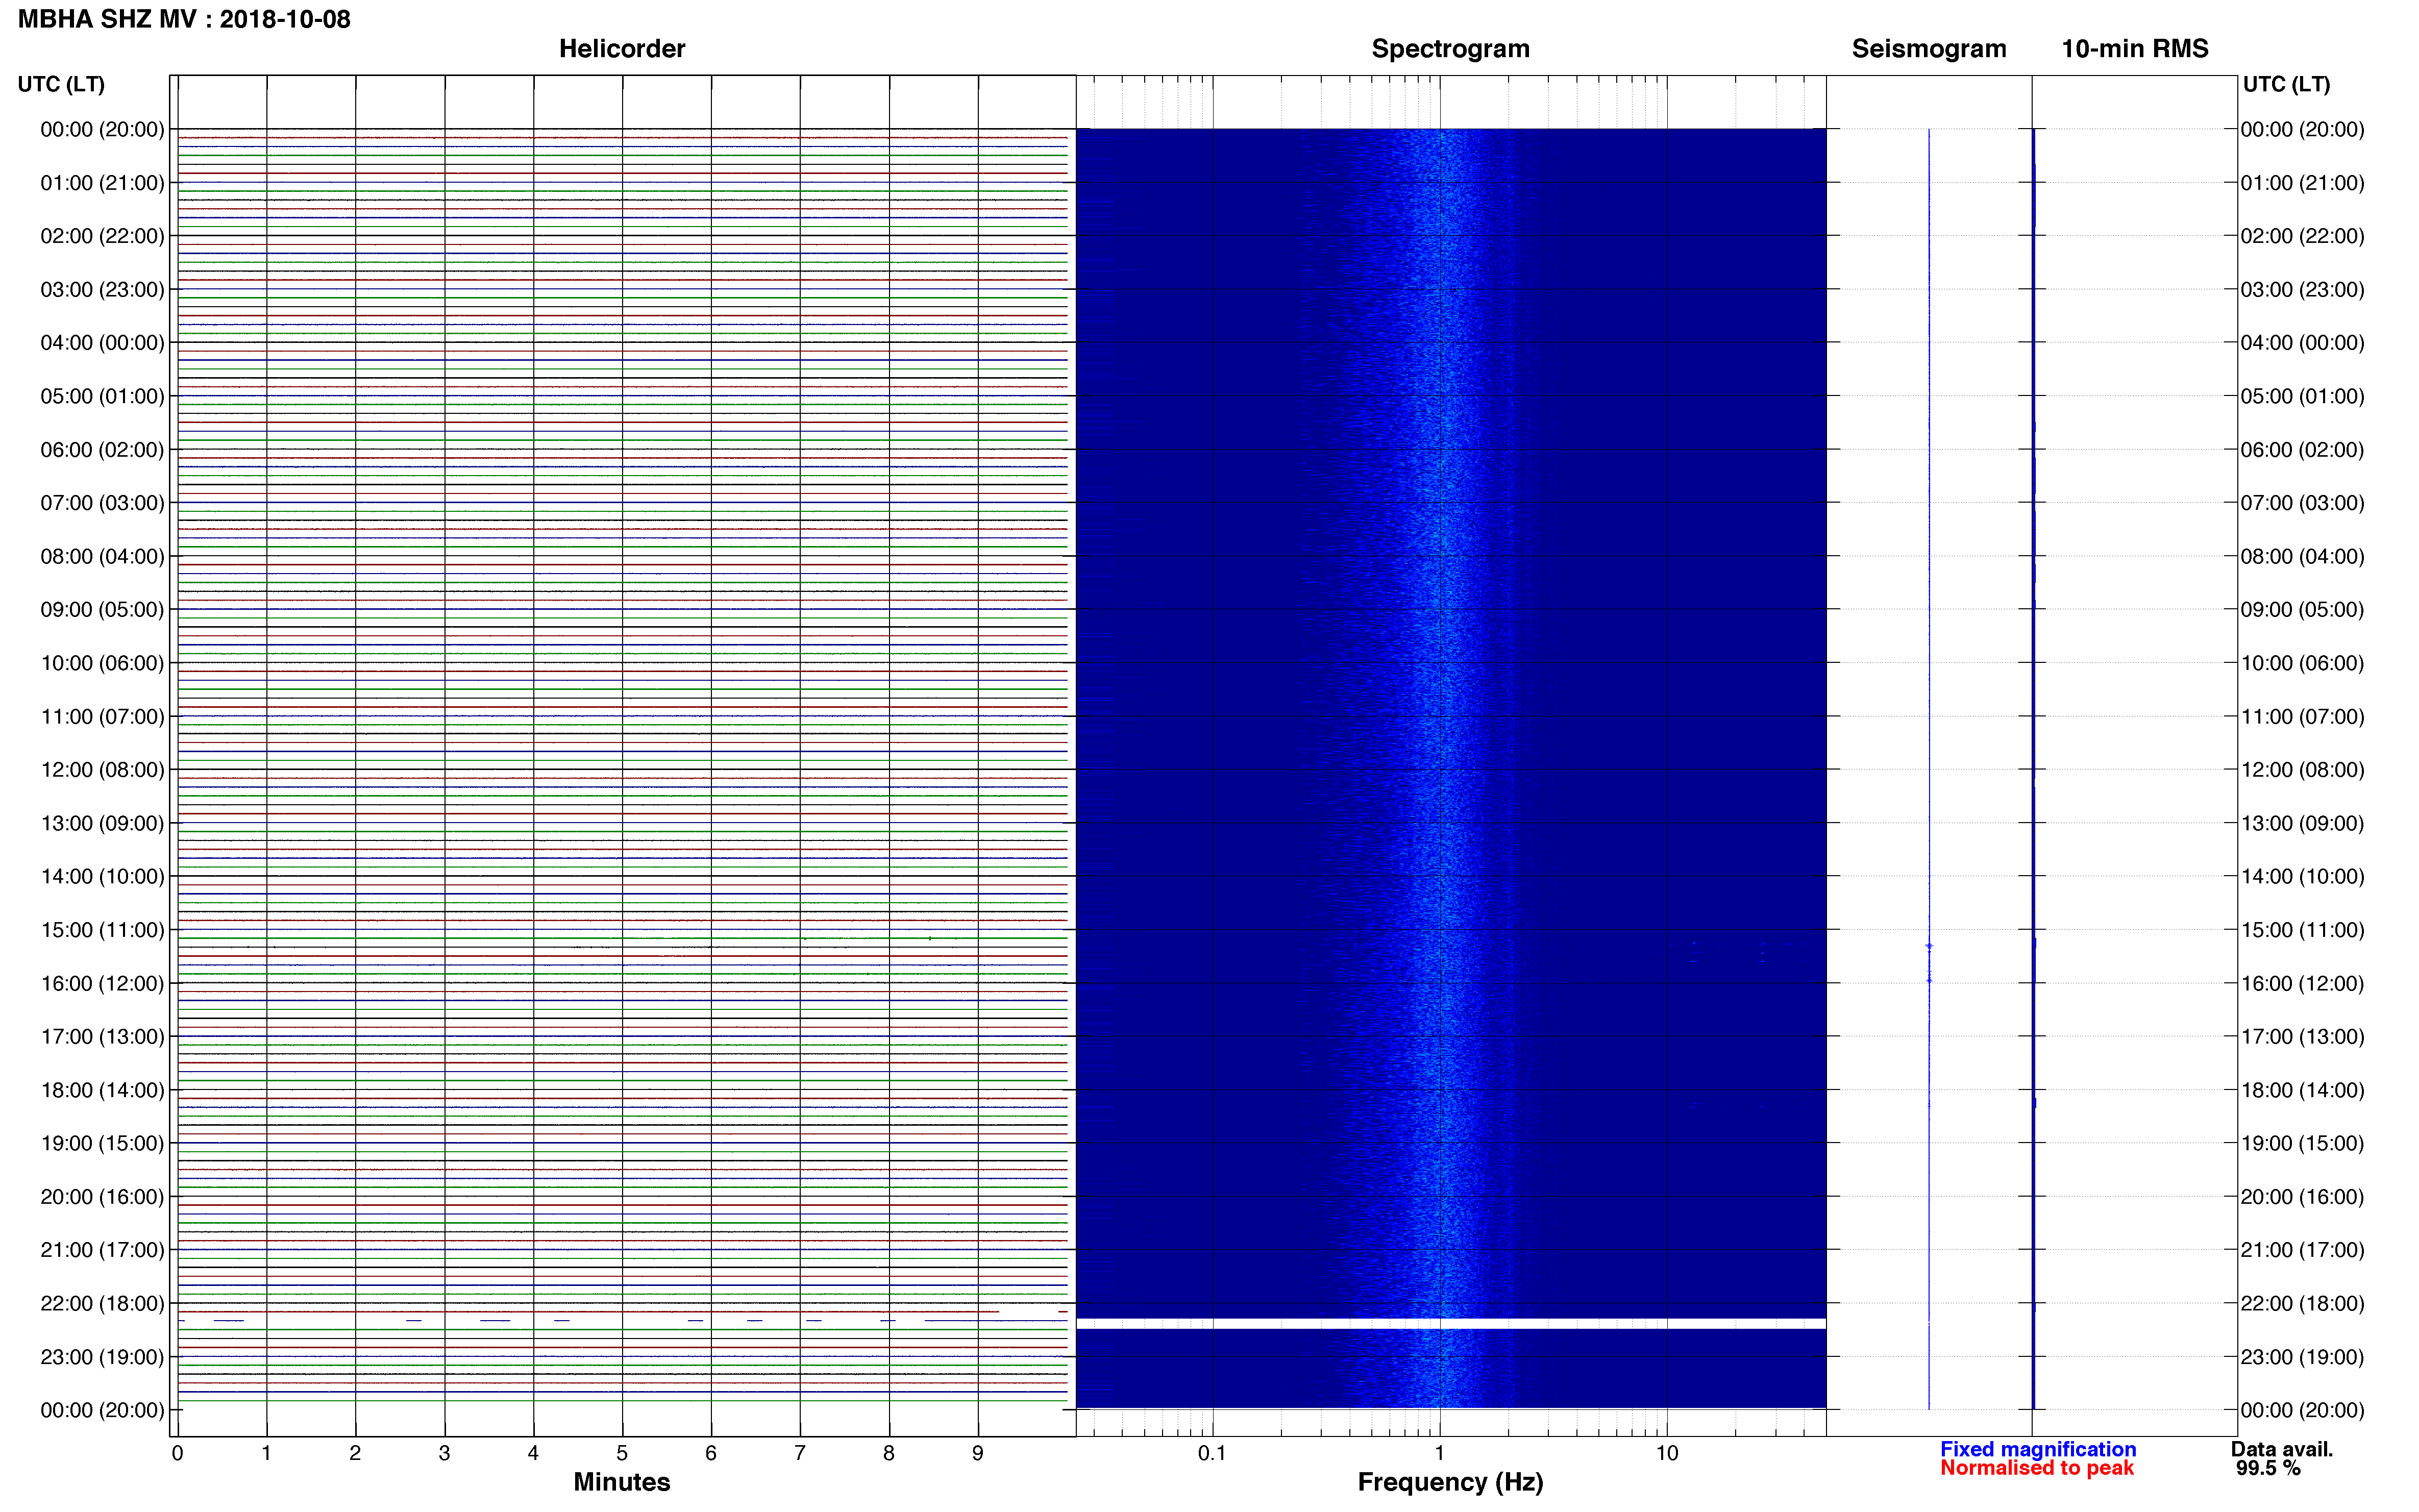This screenshot has height=1512, width=2419.
Task: Click '19:00 (15:00)' beside the RMS panel
Action: pos(2302,1144)
